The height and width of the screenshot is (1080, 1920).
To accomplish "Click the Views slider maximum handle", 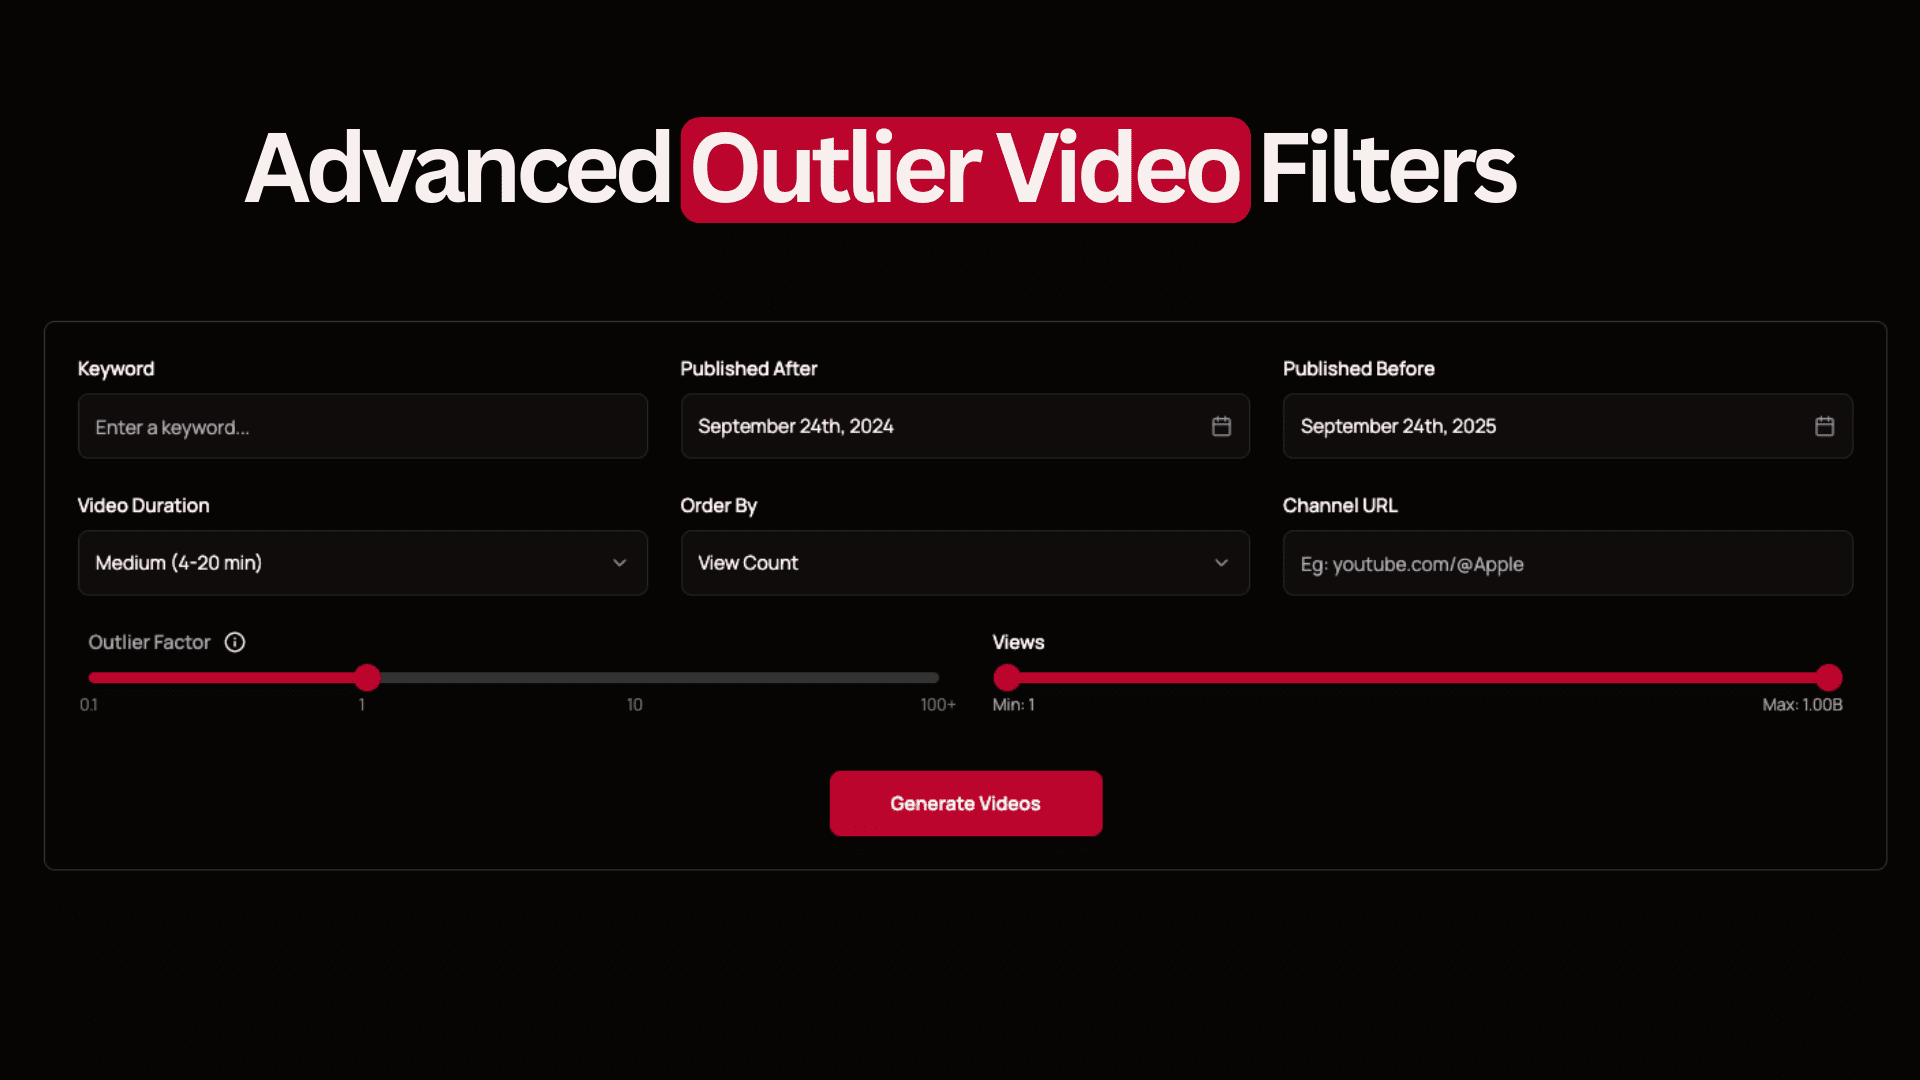I will point(1830,677).
